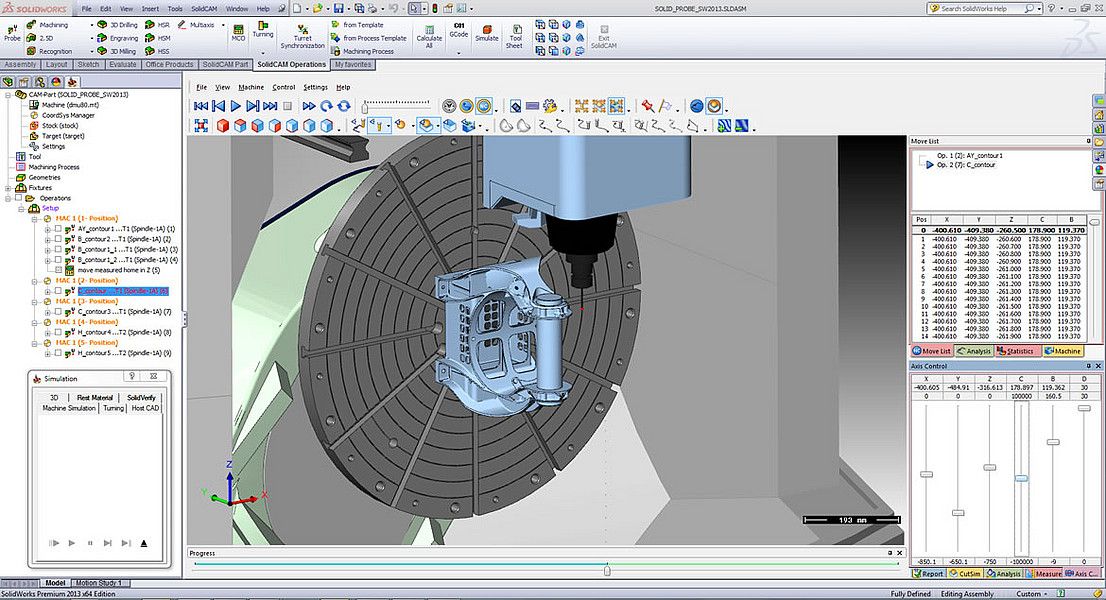Switch to the SolidCAM Part ribbon tab
1106x600 pixels.
click(225, 64)
